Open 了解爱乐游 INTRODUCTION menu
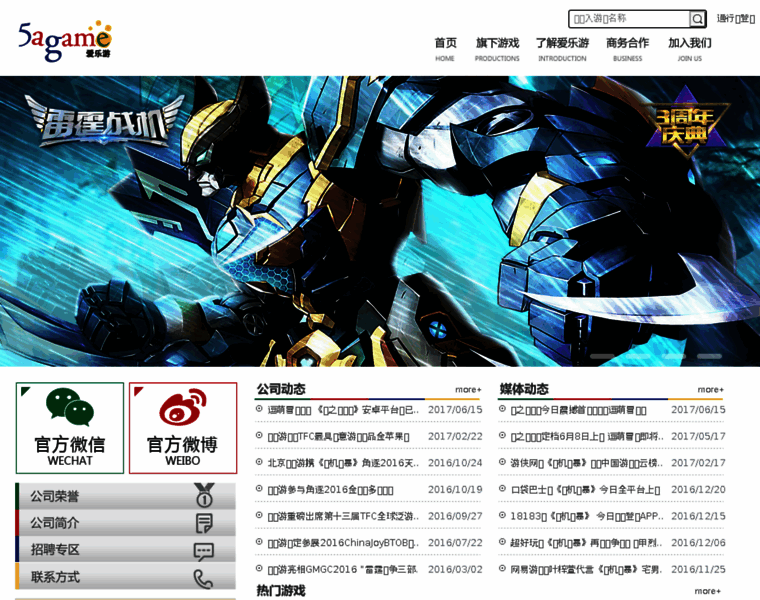 pyautogui.click(x=562, y=49)
